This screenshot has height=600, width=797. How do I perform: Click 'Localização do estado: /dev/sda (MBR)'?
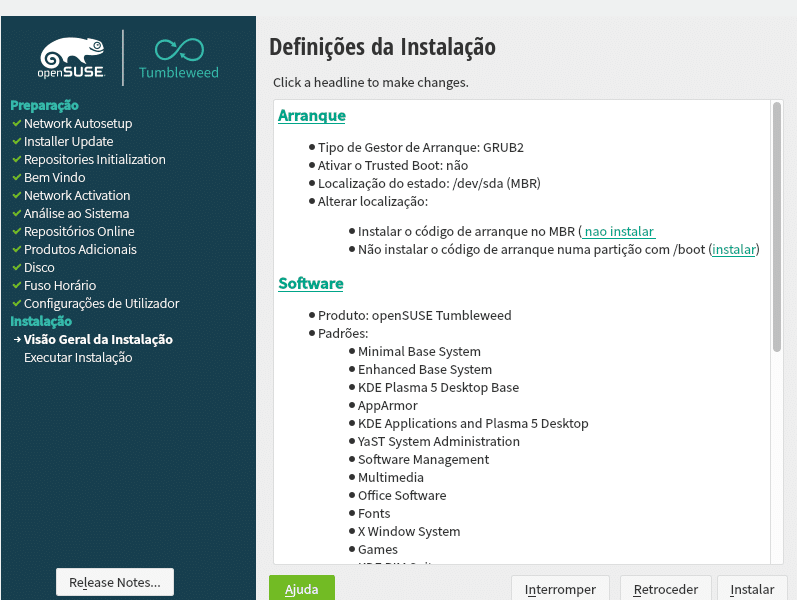pos(429,184)
